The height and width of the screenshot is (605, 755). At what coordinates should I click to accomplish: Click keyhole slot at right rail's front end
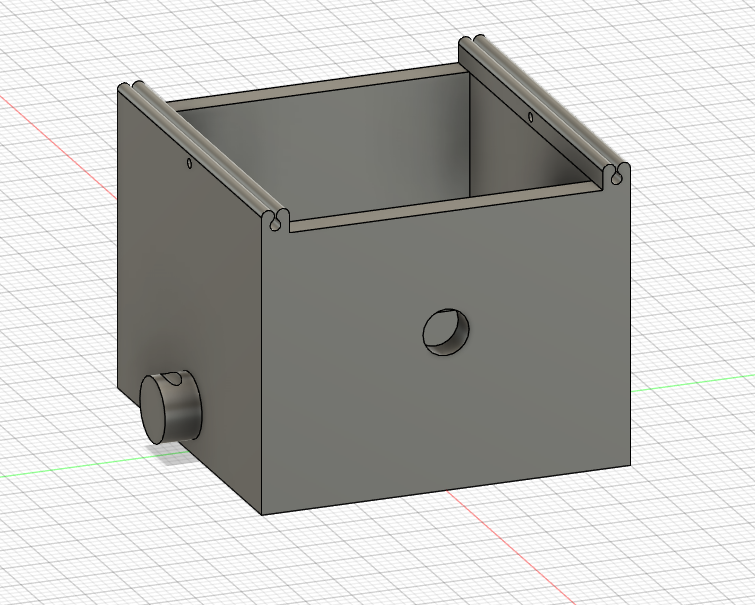pyautogui.click(x=615, y=179)
